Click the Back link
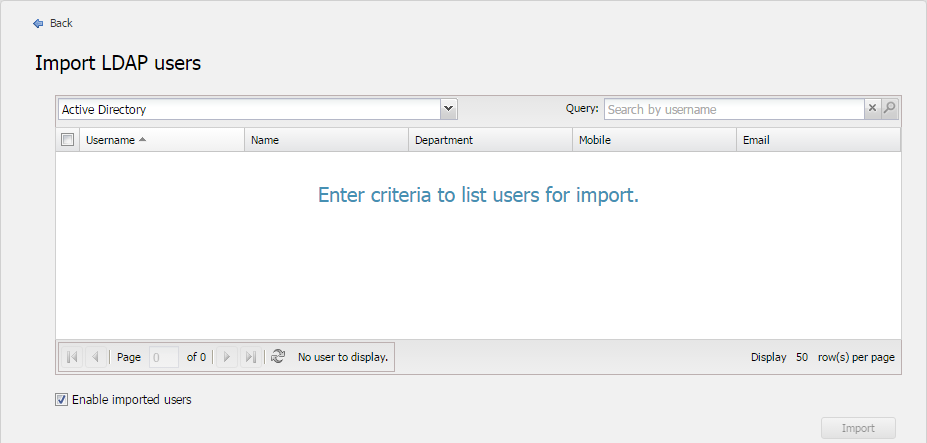927x443 pixels. pyautogui.click(x=61, y=23)
